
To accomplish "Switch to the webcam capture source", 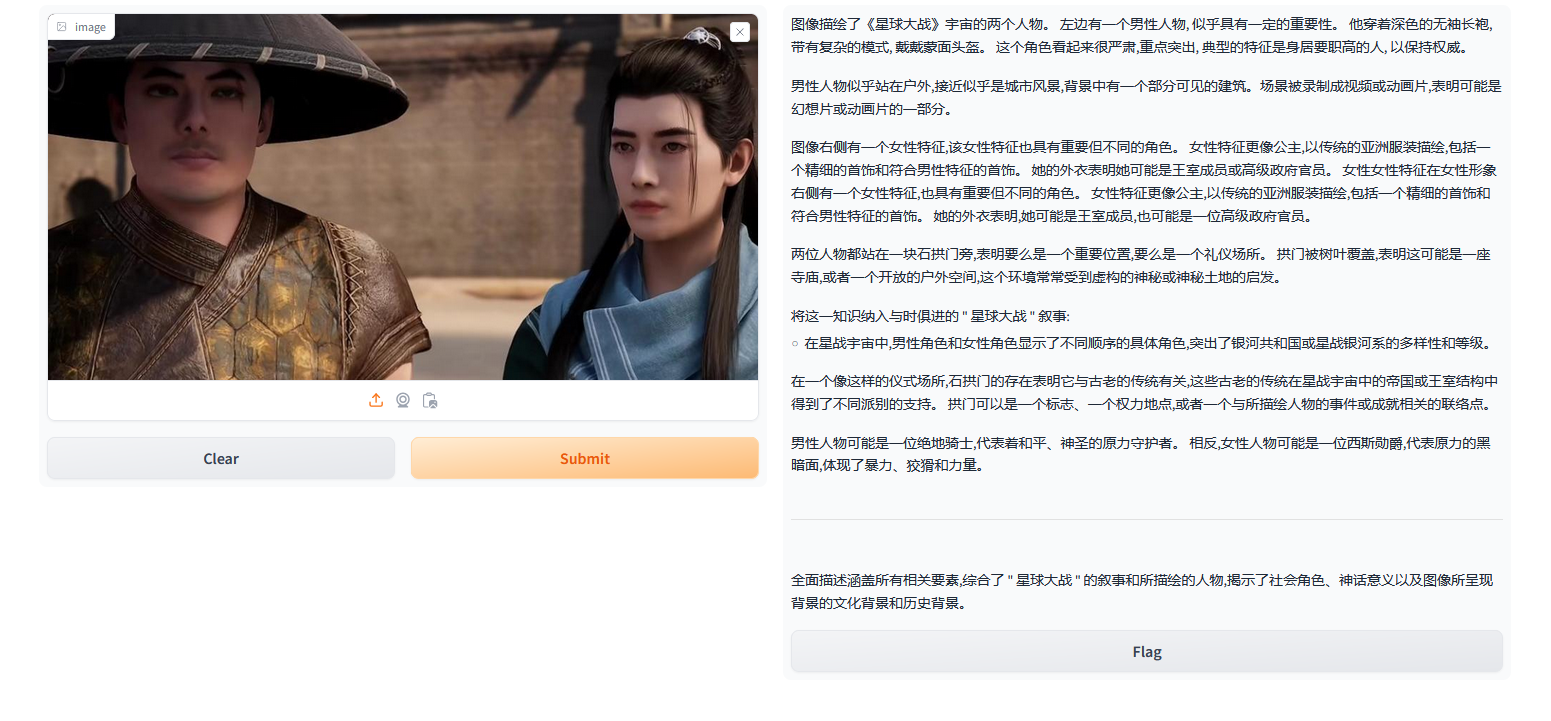I will click(x=403, y=400).
